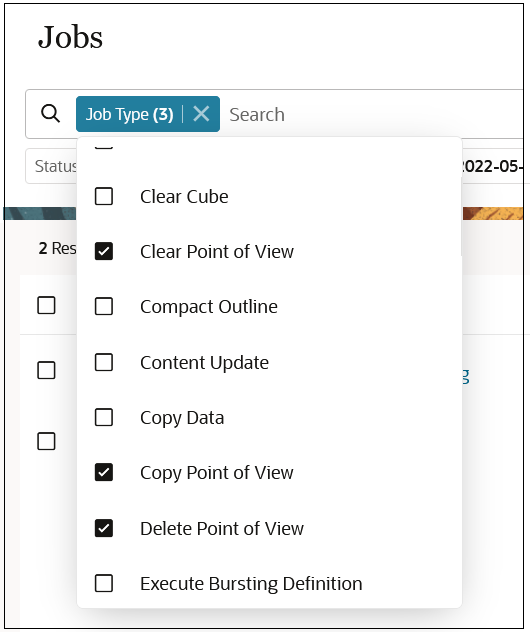Select the second job row checkbox
The width and height of the screenshot is (530, 632).
(46, 441)
